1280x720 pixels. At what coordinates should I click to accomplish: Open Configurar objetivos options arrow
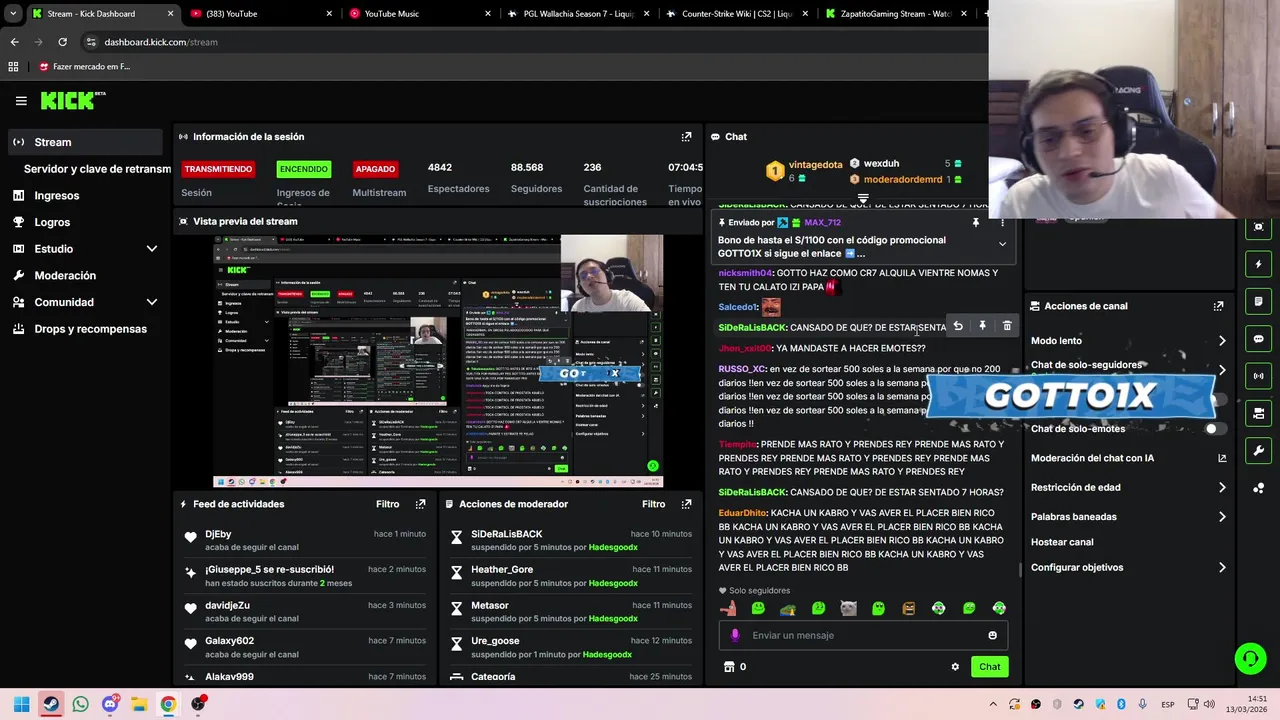point(1222,568)
